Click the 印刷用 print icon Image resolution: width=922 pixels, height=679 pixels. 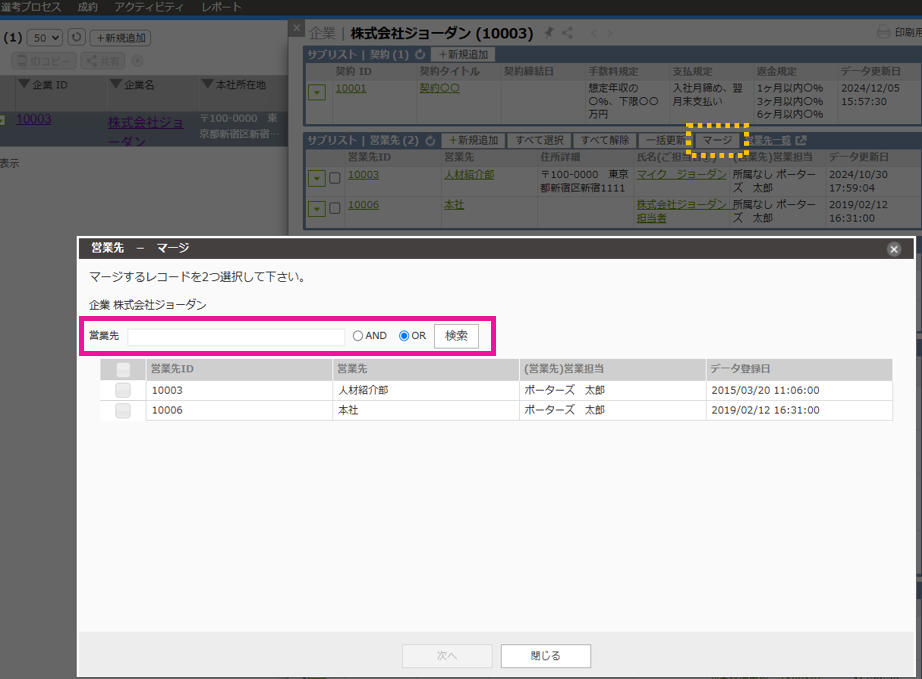coord(883,32)
